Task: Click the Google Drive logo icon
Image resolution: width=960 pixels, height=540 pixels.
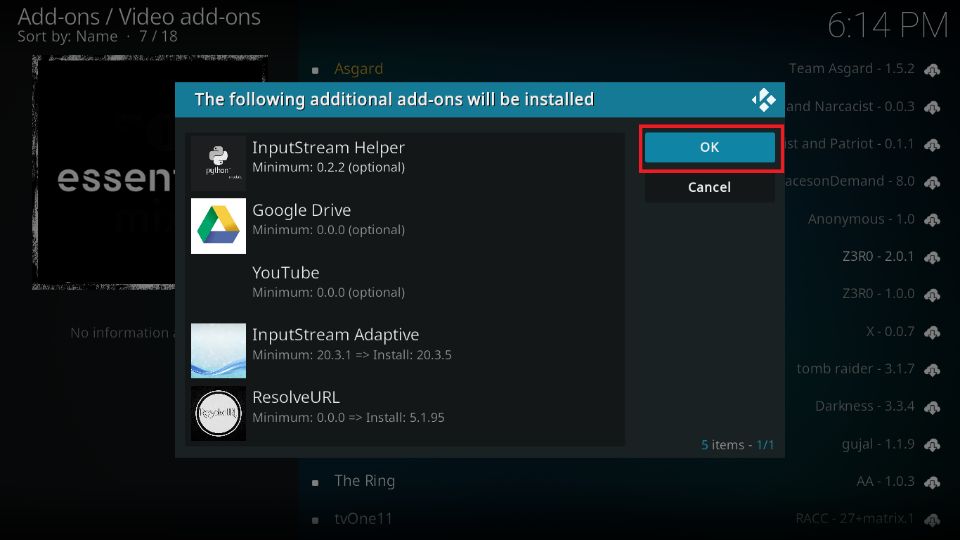Action: [x=218, y=225]
